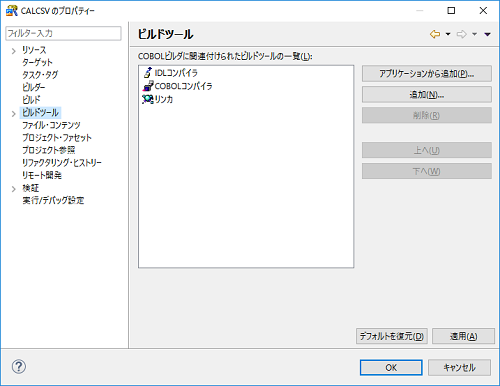The width and height of the screenshot is (500, 386).
Task: Confirm with the OK button
Action: [x=391, y=367]
